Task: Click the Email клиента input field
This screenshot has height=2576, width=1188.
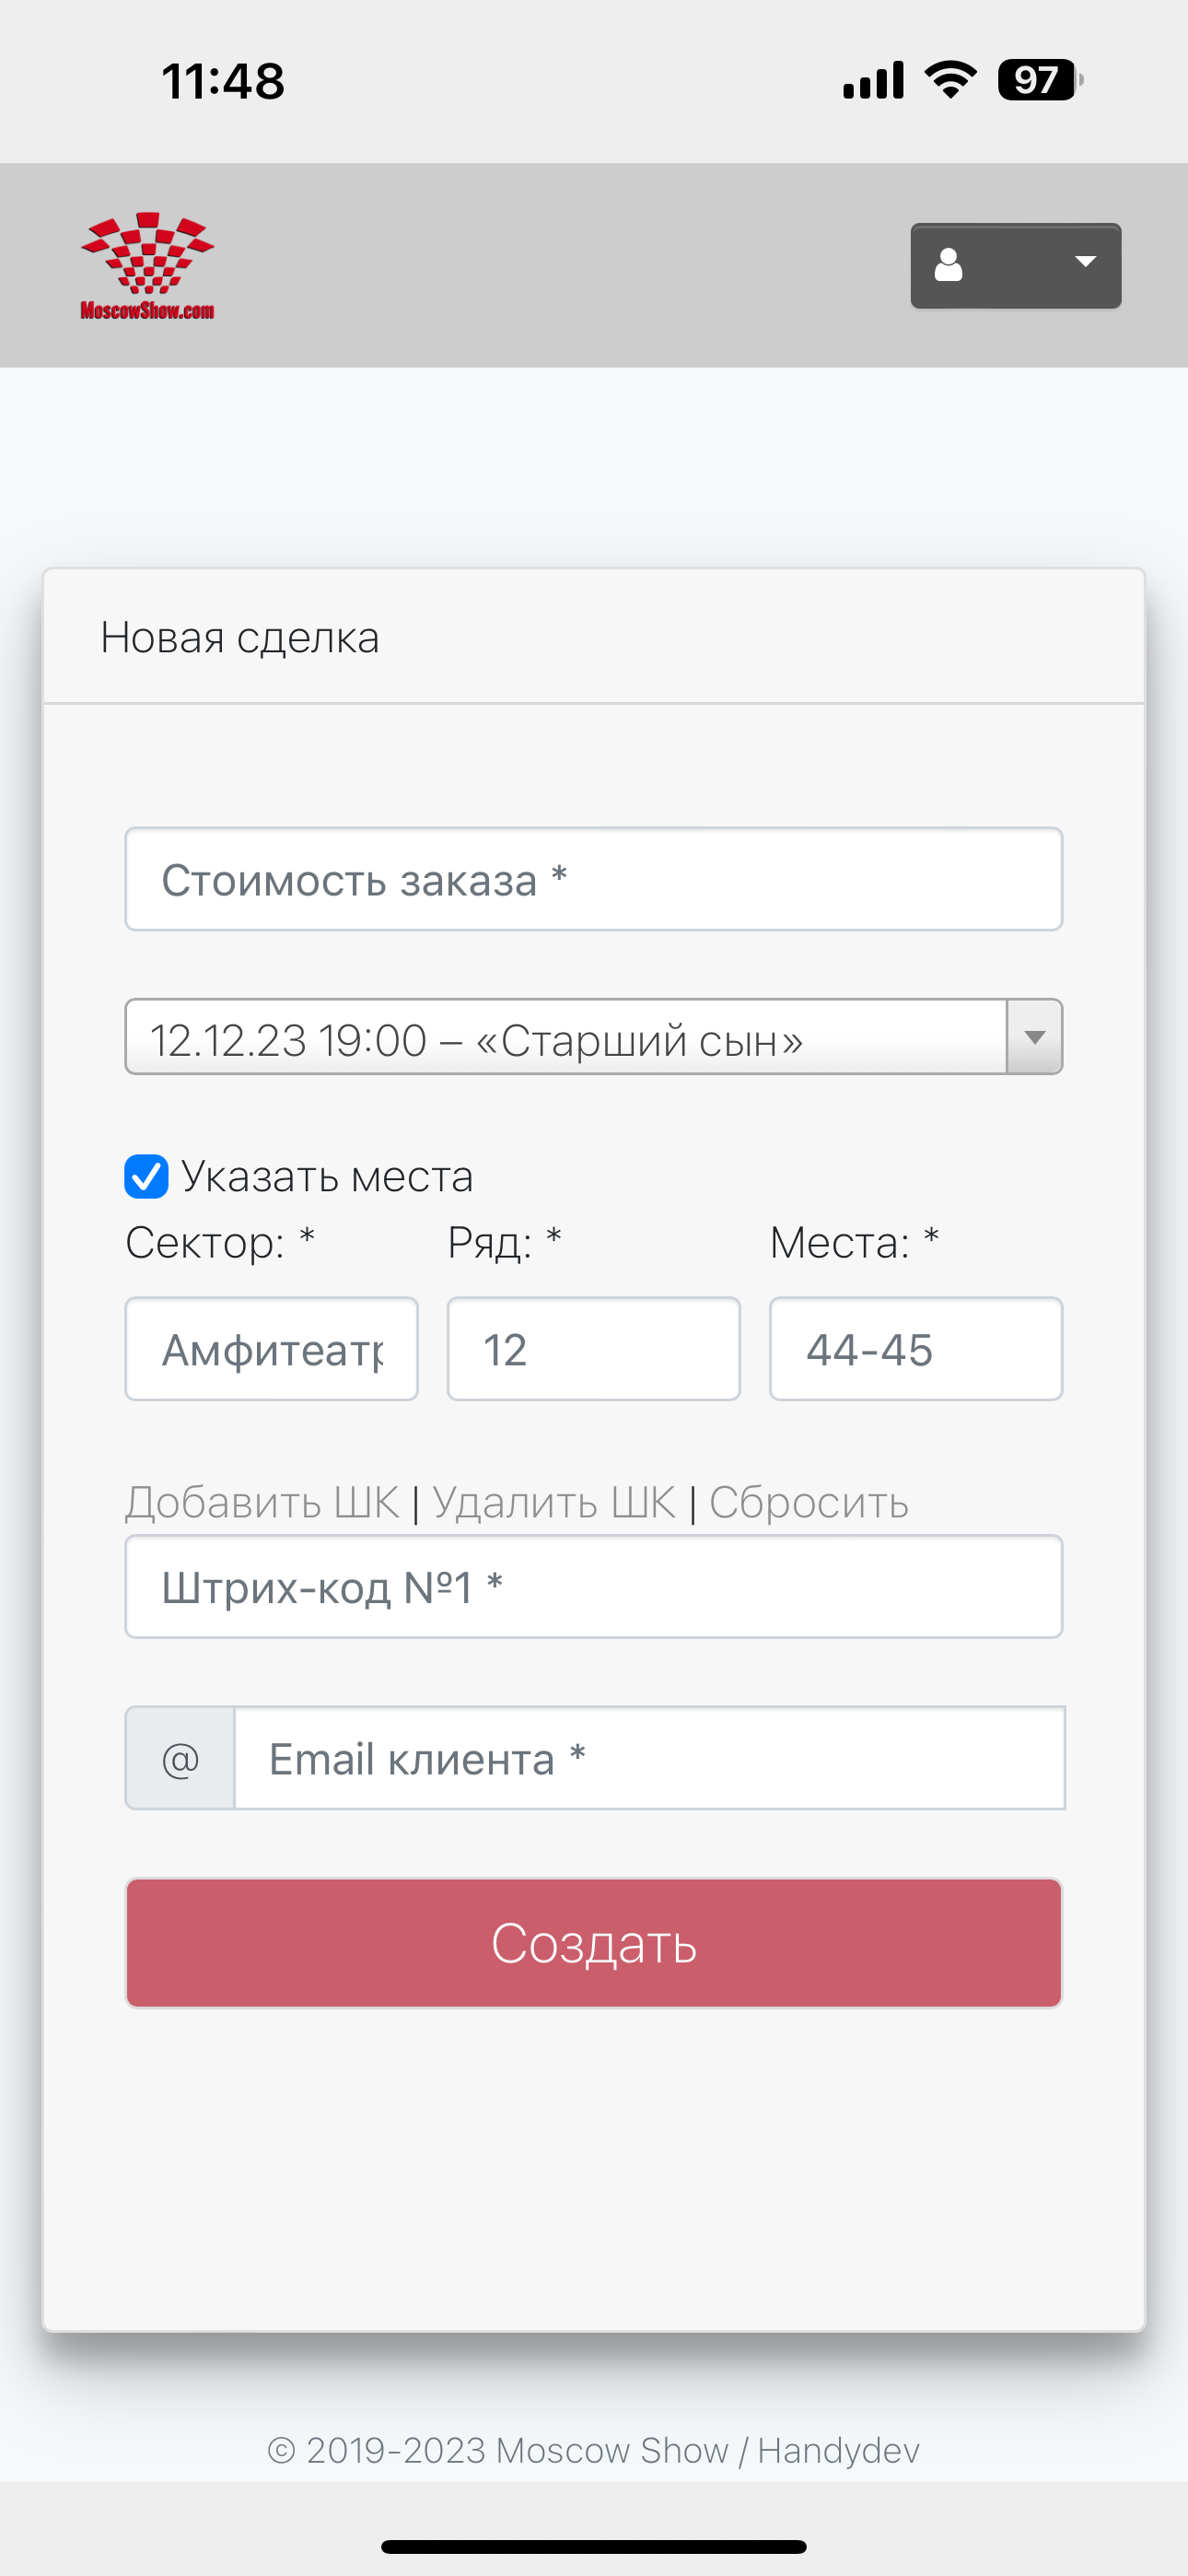Action: pos(649,1758)
